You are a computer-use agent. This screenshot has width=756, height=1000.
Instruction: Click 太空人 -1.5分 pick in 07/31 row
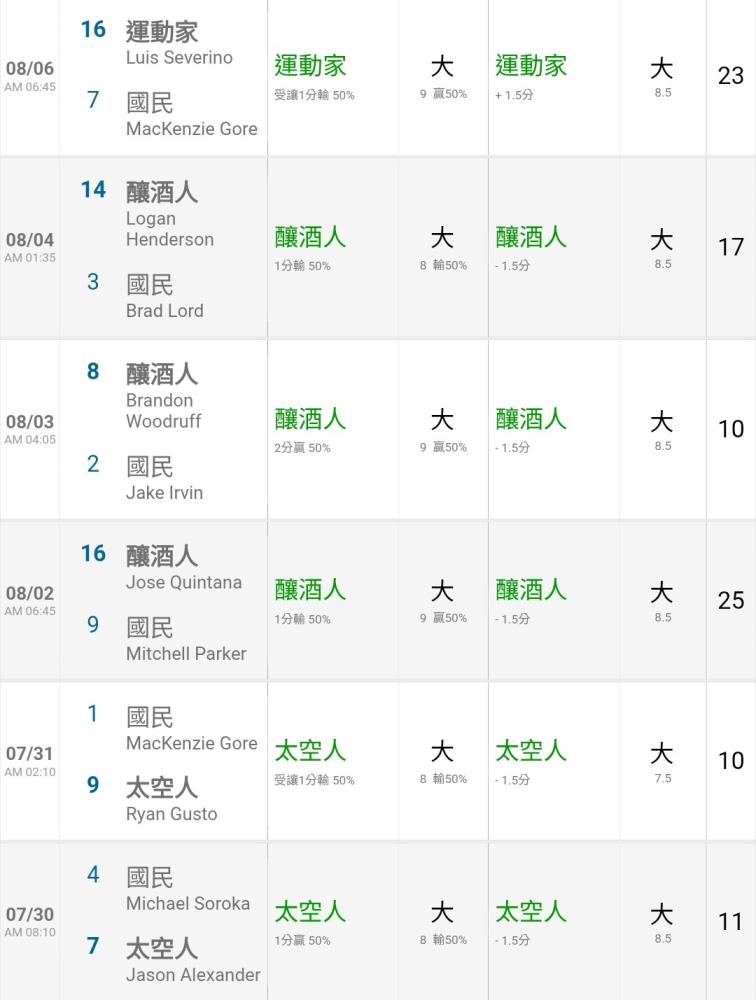point(531,762)
